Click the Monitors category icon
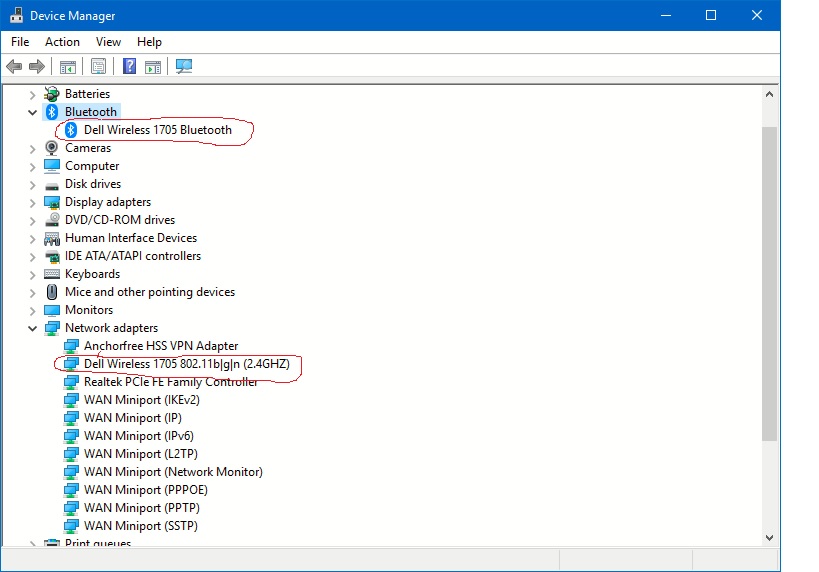Screen dimensions: 819x572 (x=52, y=310)
